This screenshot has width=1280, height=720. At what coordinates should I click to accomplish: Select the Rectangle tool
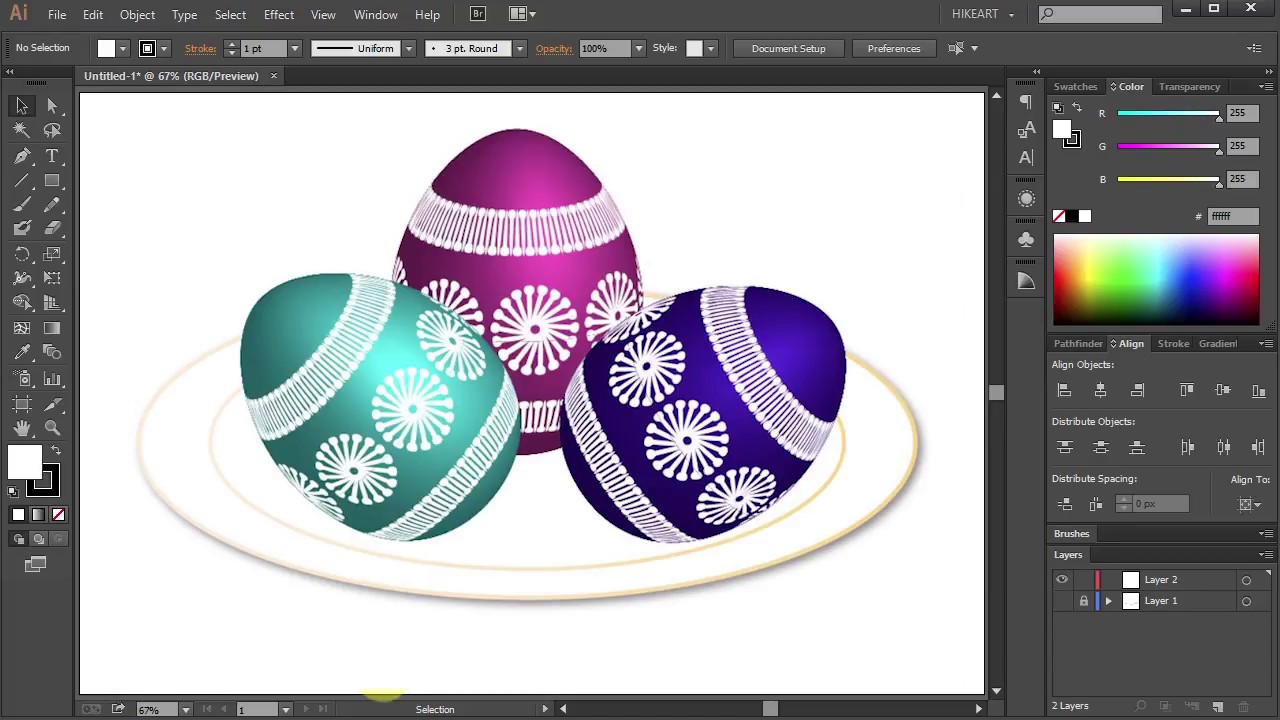click(x=52, y=181)
